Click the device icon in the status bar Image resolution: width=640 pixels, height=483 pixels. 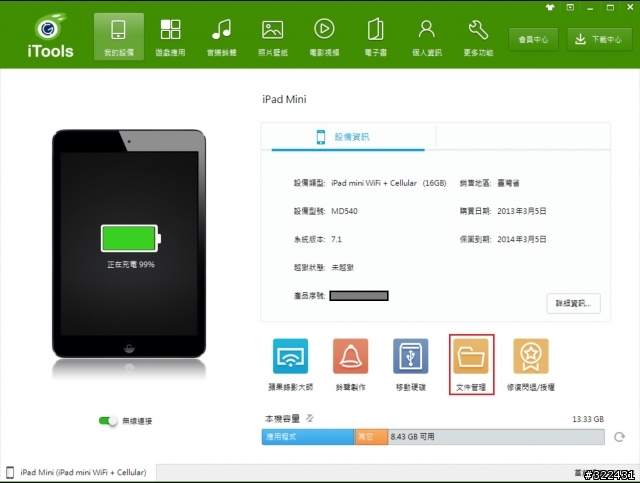pyautogui.click(x=10, y=472)
